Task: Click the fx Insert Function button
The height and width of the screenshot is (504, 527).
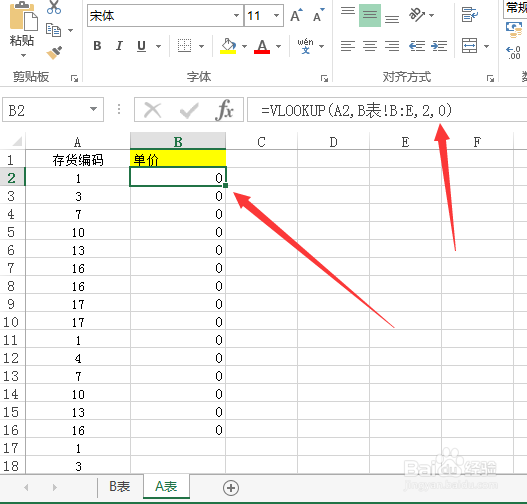Action: (x=225, y=110)
